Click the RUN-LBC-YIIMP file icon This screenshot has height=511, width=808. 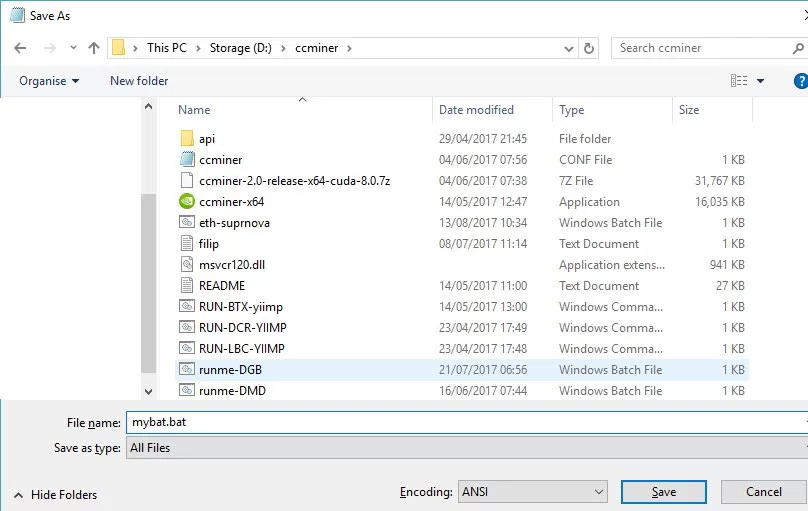pos(187,348)
